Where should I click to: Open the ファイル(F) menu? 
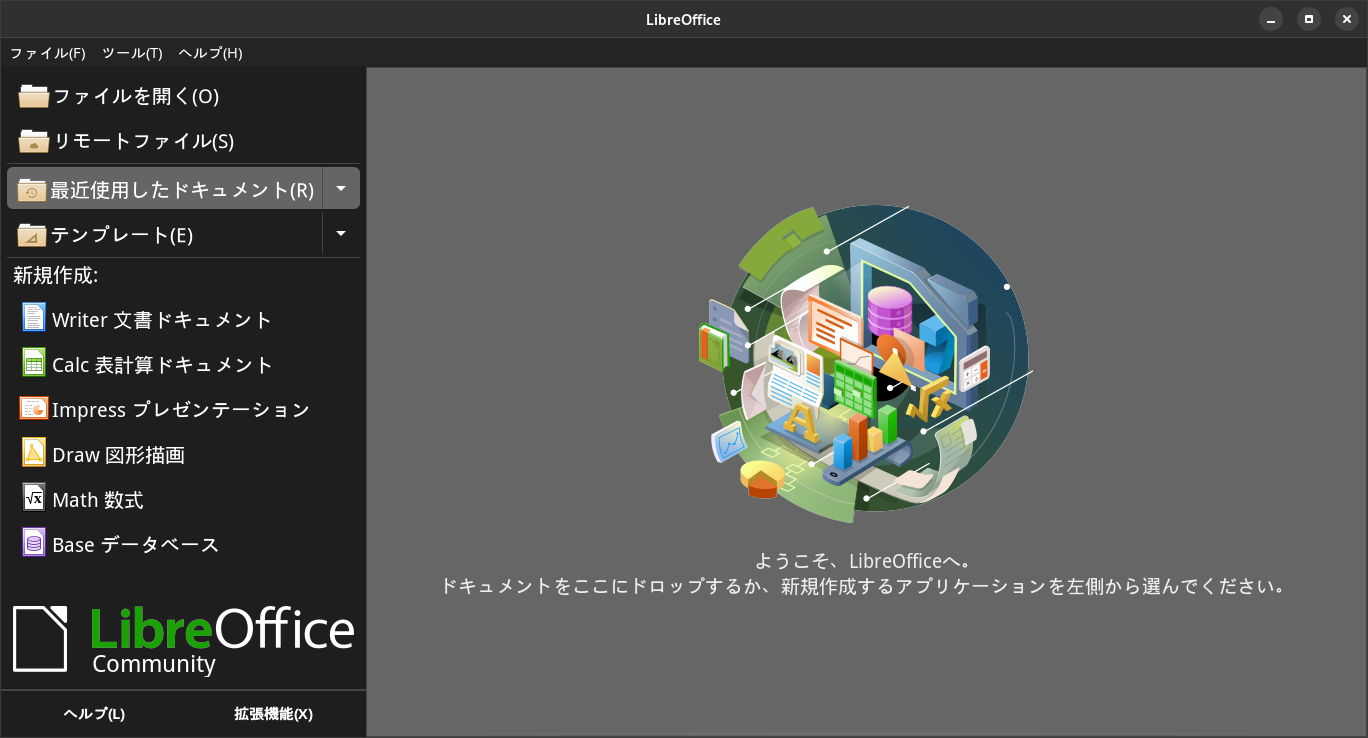47,53
